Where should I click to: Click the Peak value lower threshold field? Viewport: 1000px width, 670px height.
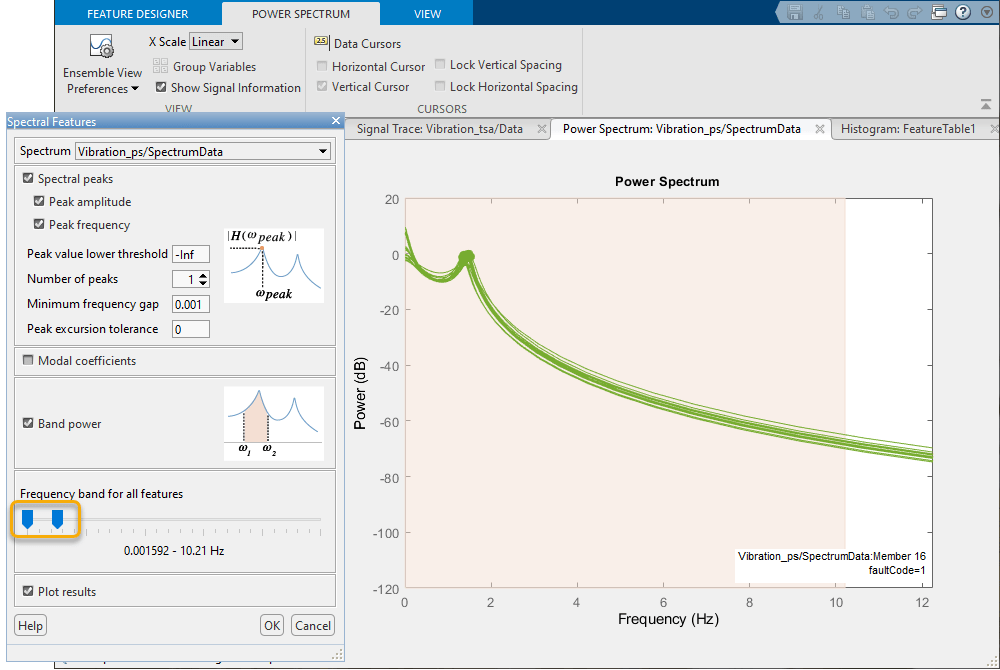(x=191, y=254)
